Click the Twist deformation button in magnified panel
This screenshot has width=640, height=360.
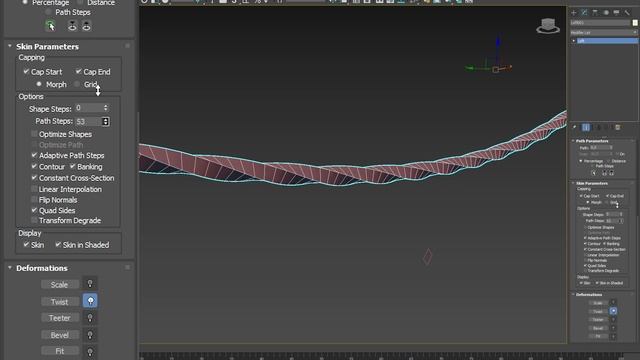point(60,302)
